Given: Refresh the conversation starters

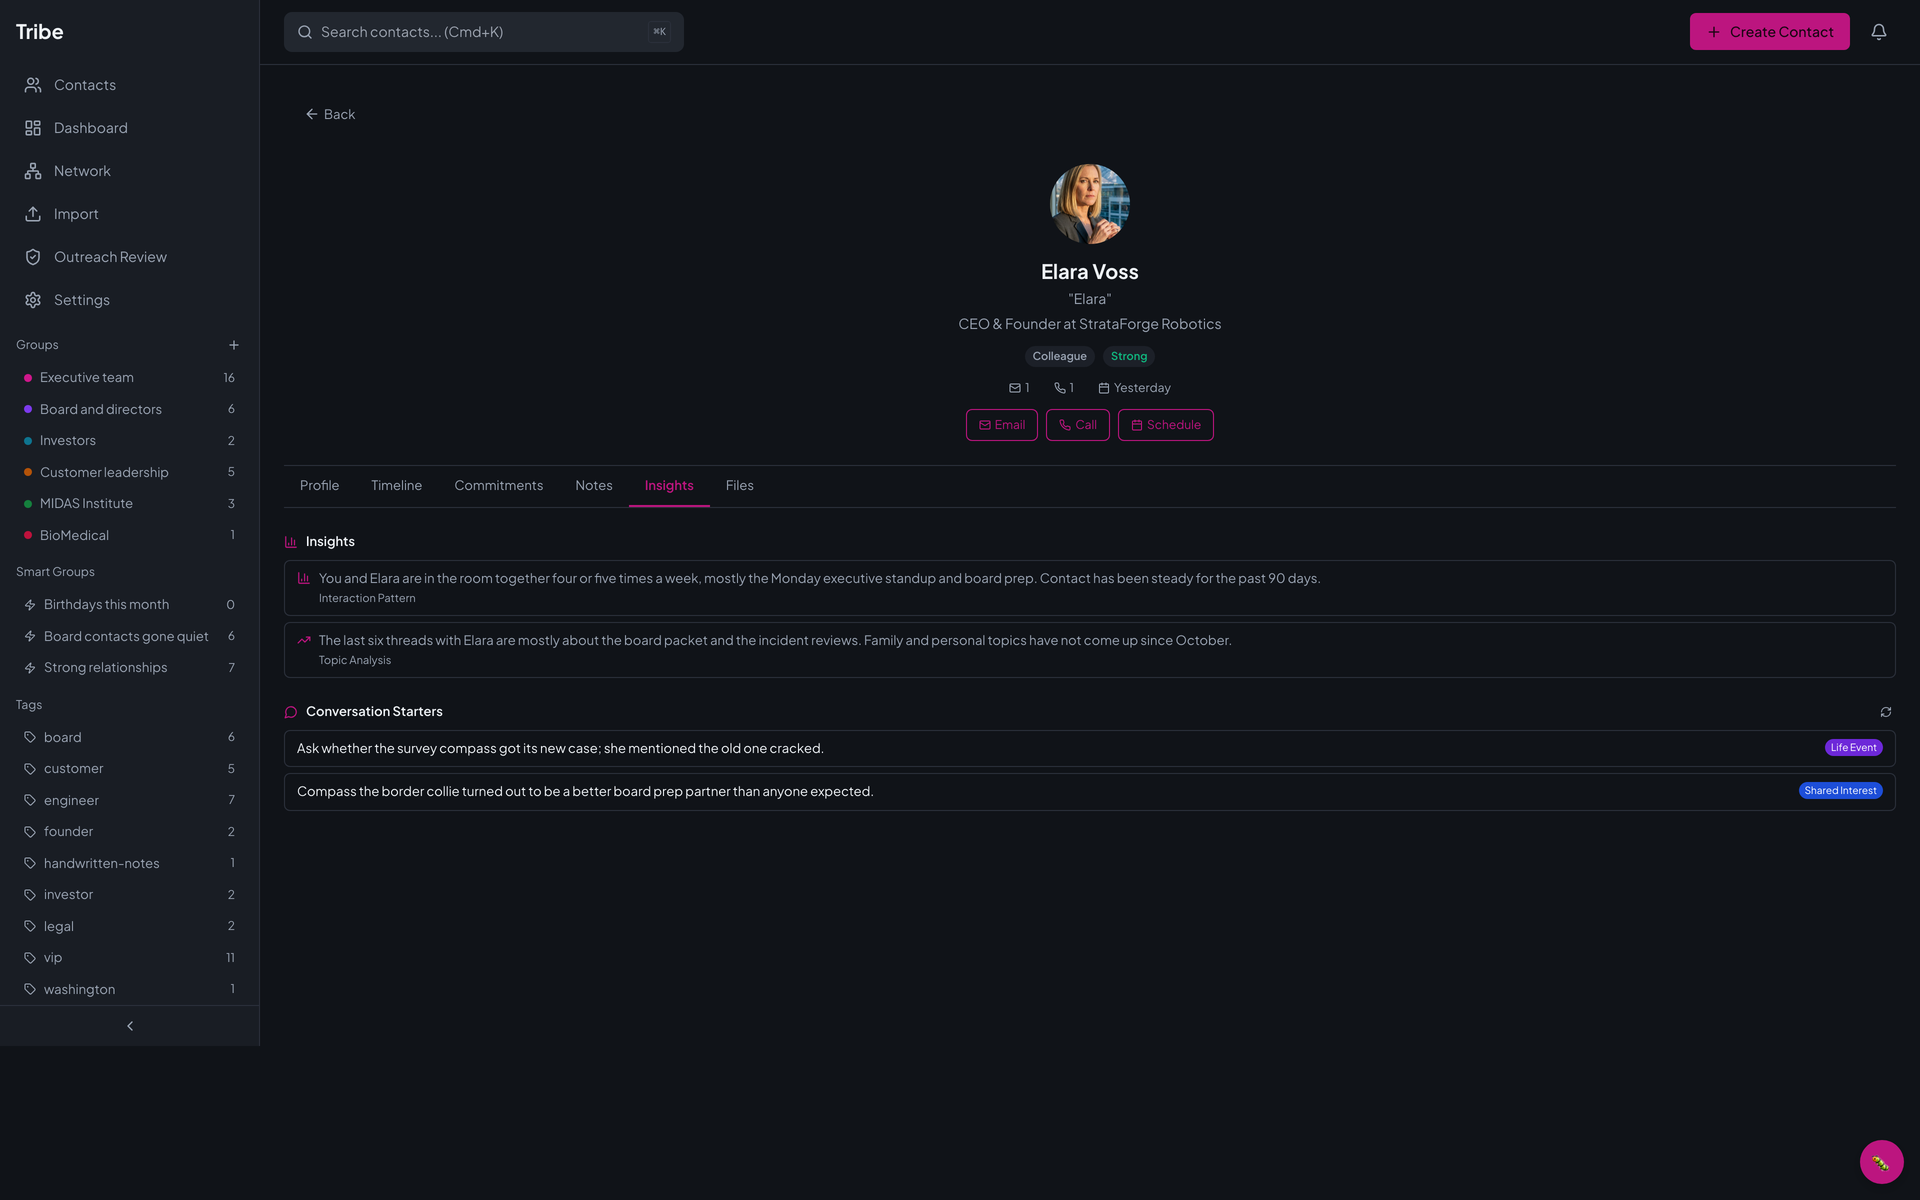Looking at the screenshot, I should [x=1886, y=712].
